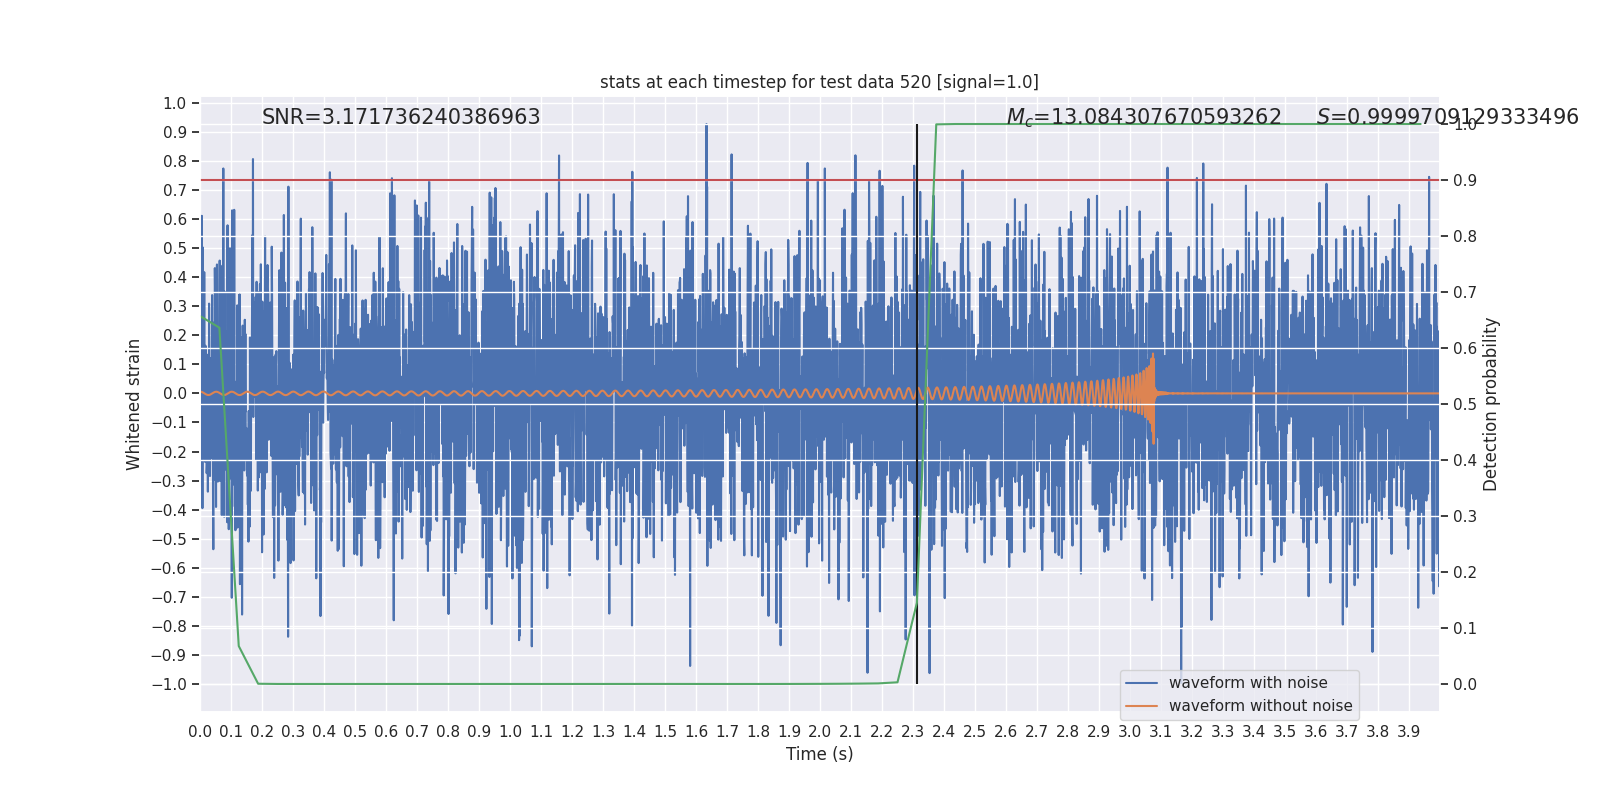
Task: Click the 3.9 tick on the time axis
Action: (x=1408, y=732)
